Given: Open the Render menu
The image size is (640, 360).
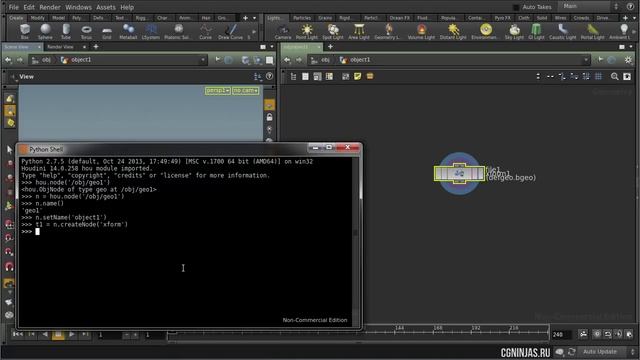Looking at the screenshot, I should point(50,7).
